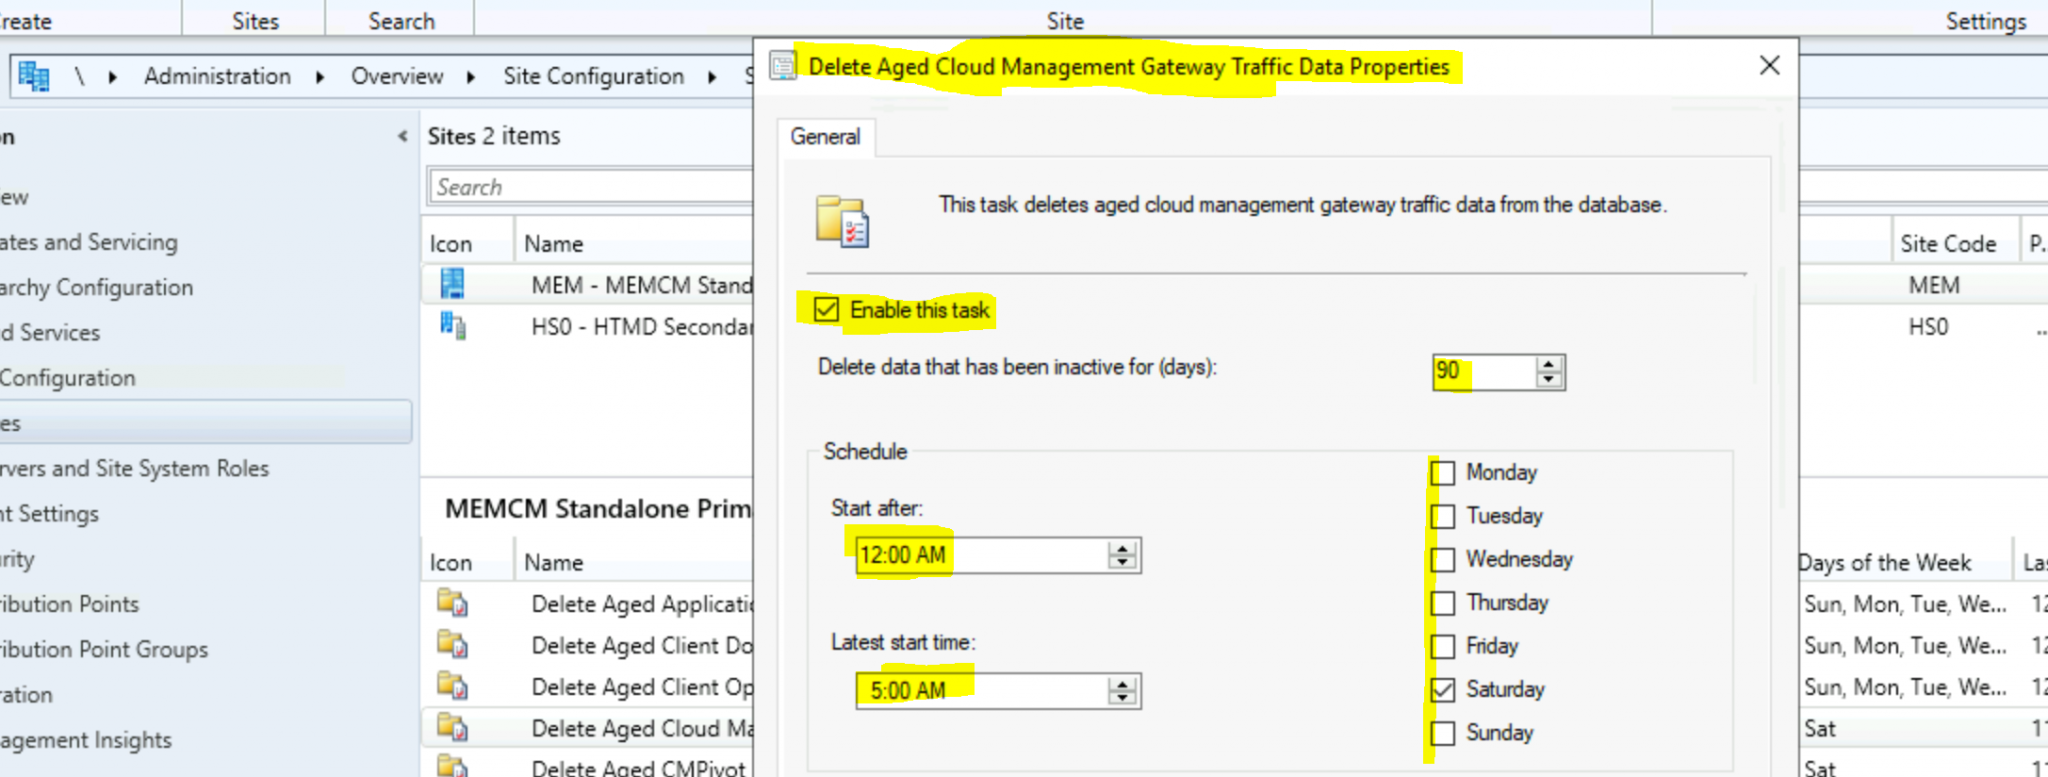Click the Start after time field
This screenshot has height=777, width=2048.
click(x=982, y=555)
